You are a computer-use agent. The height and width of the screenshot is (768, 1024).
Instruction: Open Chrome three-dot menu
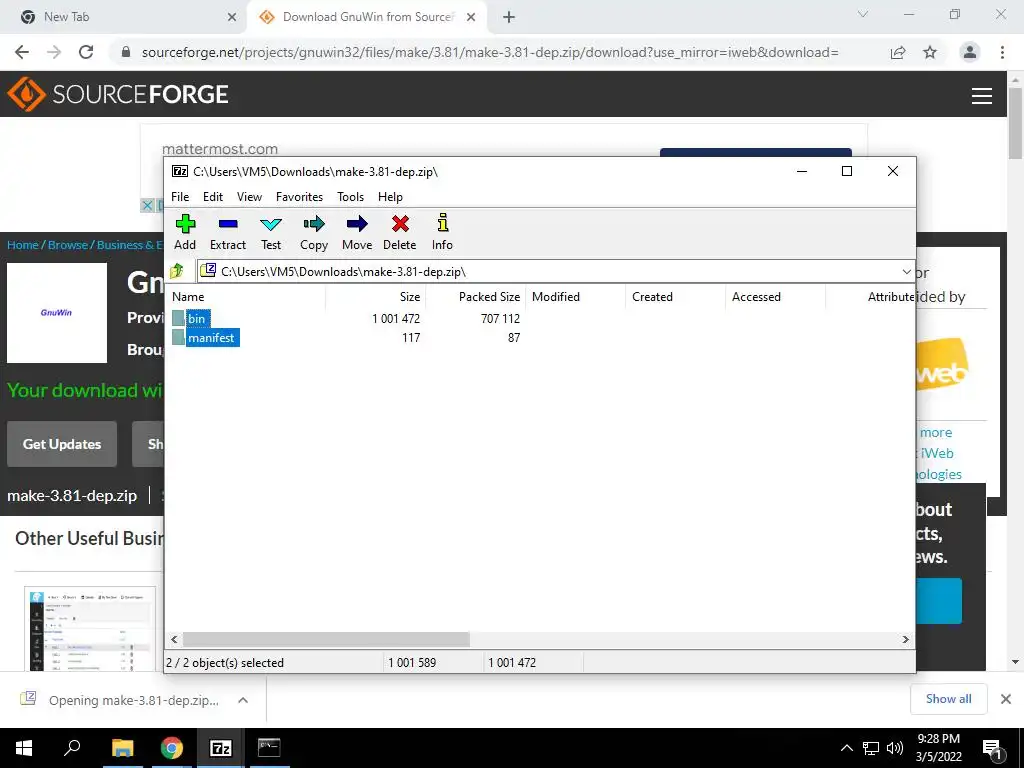[1002, 52]
